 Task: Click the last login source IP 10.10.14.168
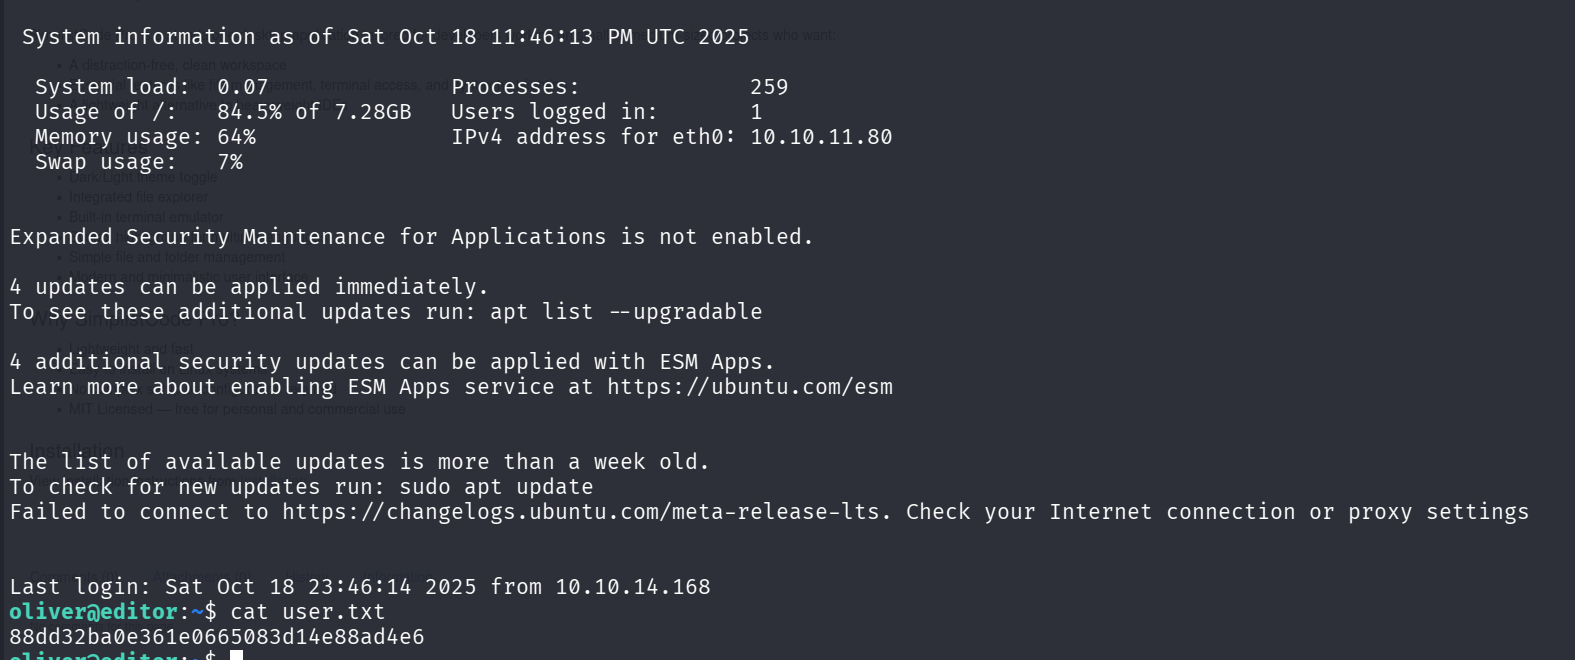[632, 587]
